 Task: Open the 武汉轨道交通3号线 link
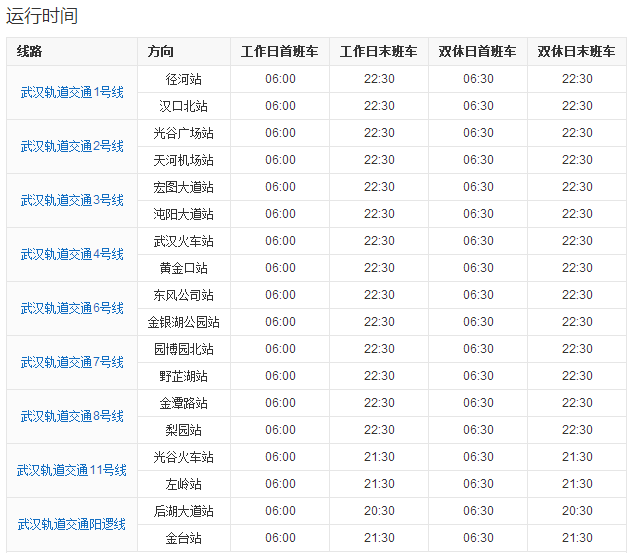coord(72,200)
